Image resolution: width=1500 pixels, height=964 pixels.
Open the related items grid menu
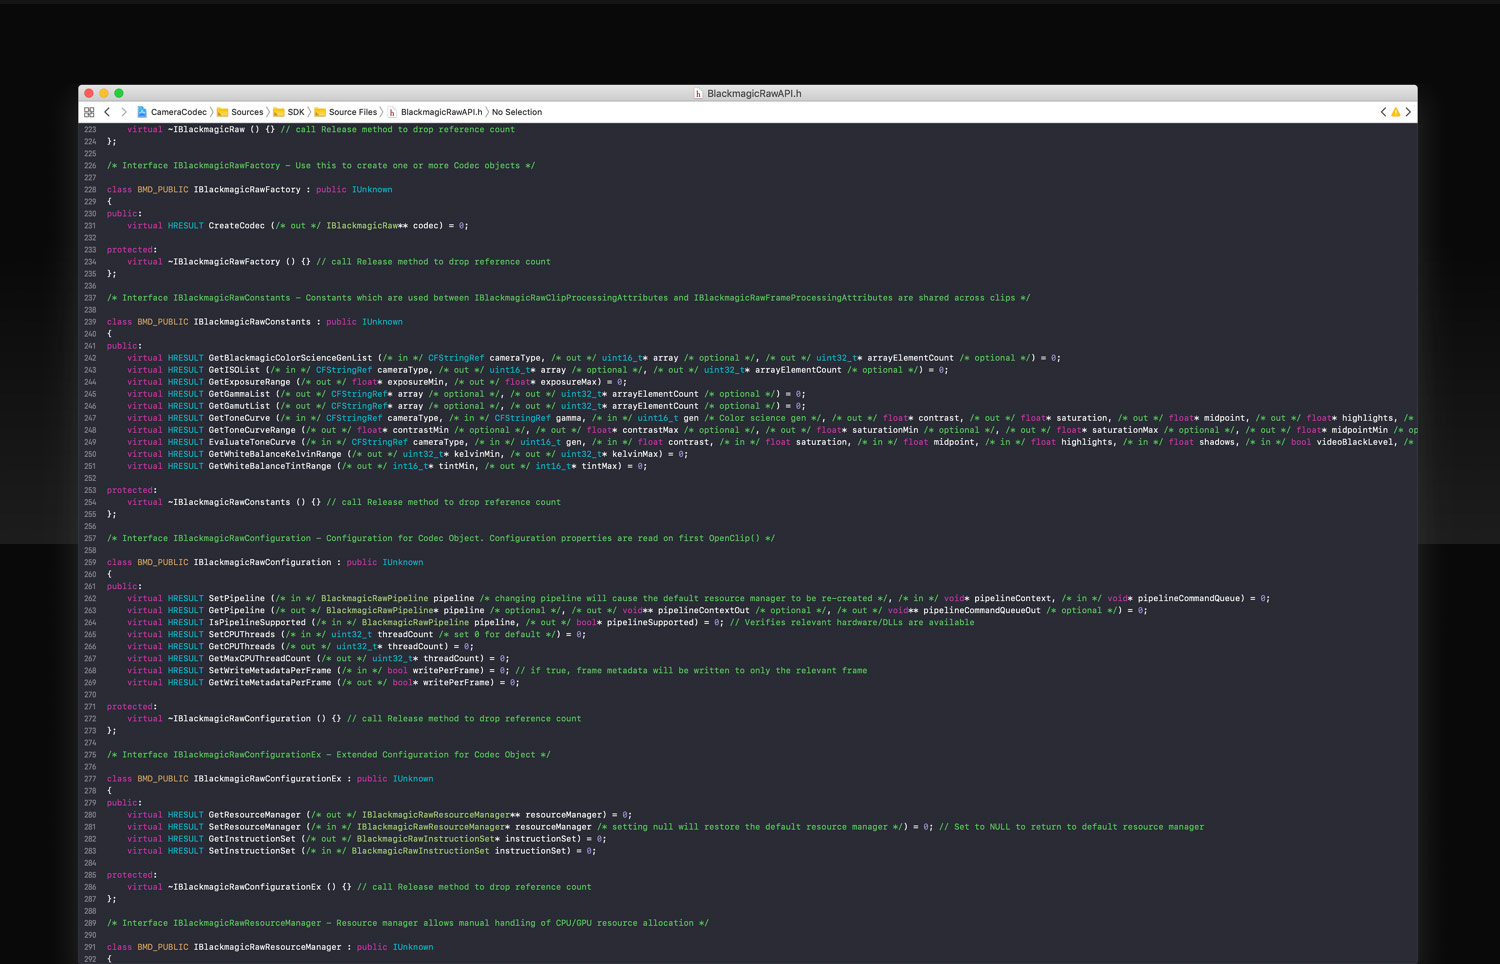point(89,112)
